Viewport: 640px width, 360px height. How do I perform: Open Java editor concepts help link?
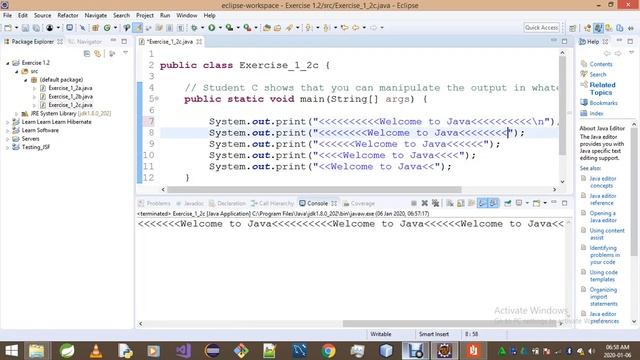click(602, 182)
